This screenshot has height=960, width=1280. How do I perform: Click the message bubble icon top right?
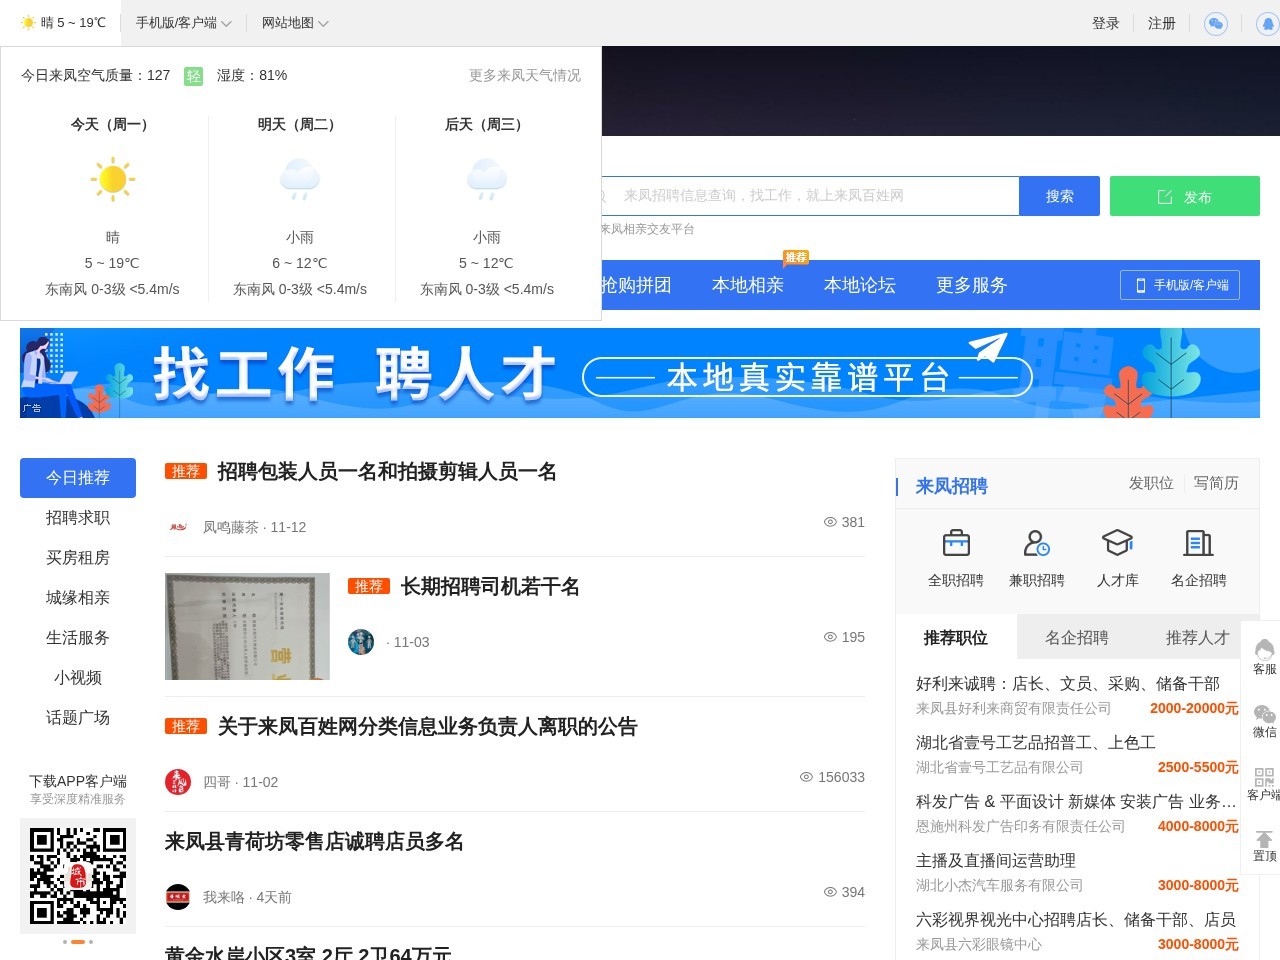tap(1215, 23)
